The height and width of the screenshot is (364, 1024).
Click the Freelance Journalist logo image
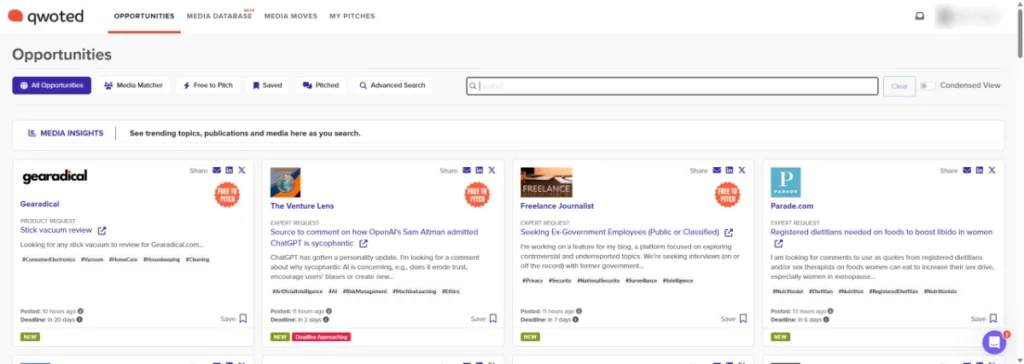547,182
